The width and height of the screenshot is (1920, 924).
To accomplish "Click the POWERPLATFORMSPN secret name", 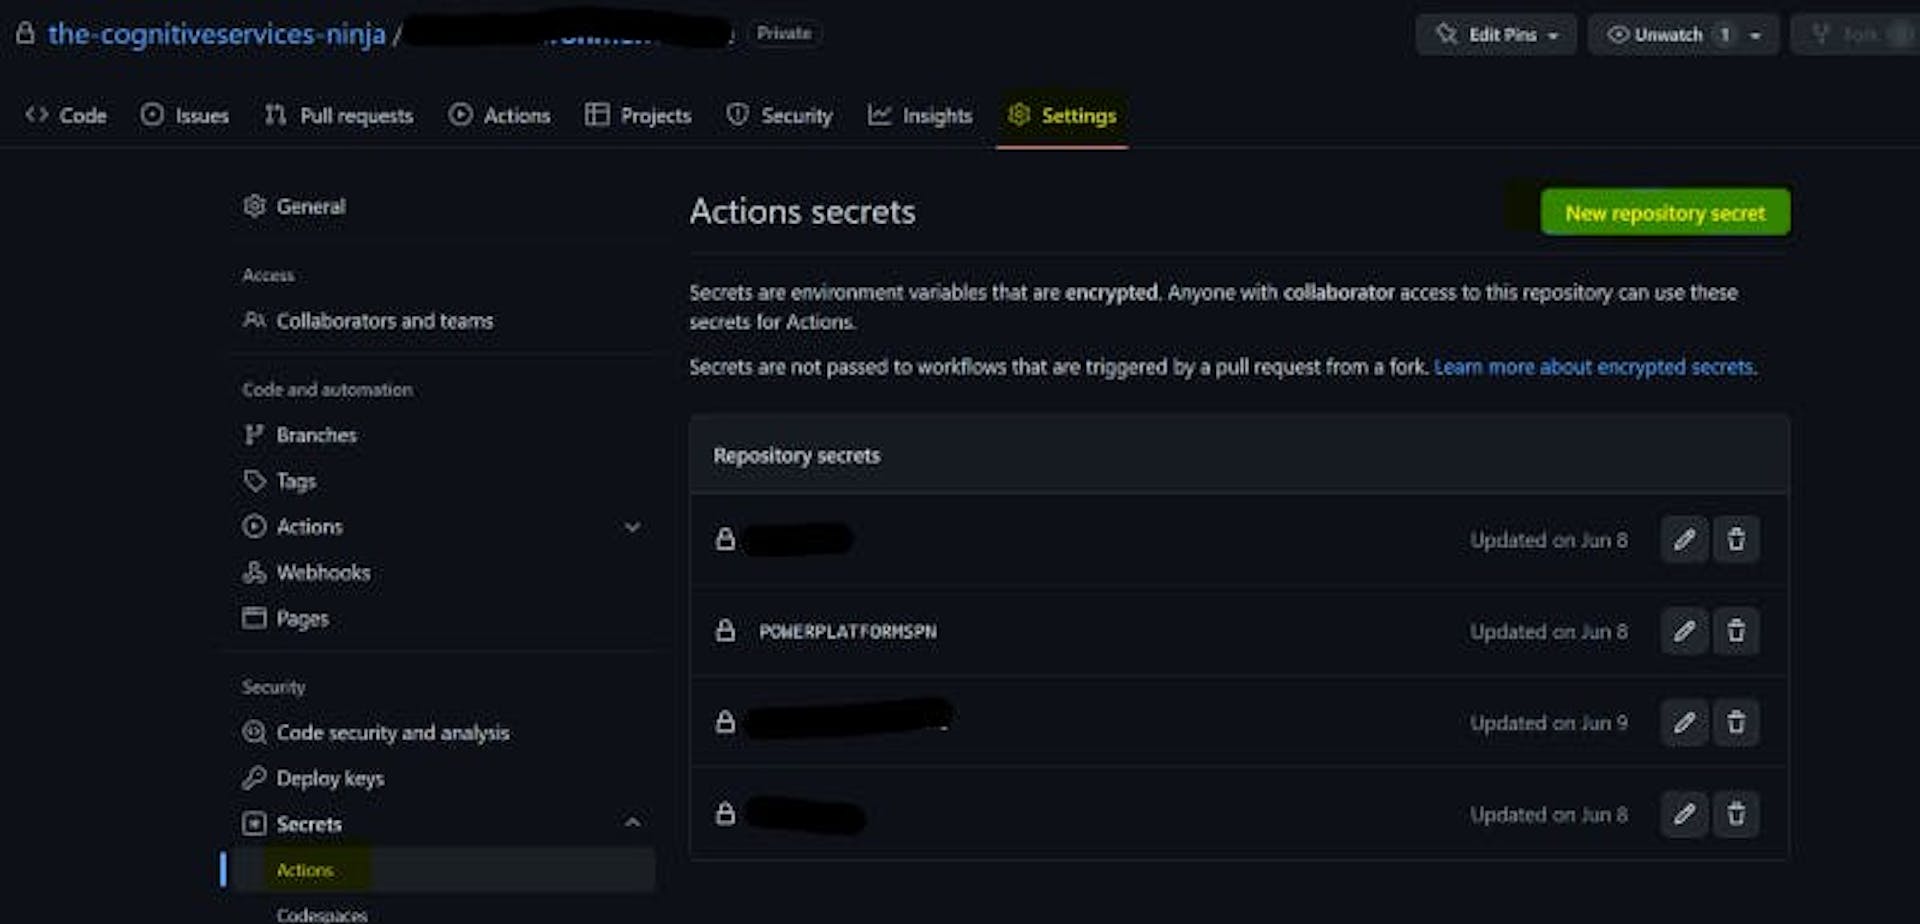I will (x=848, y=632).
